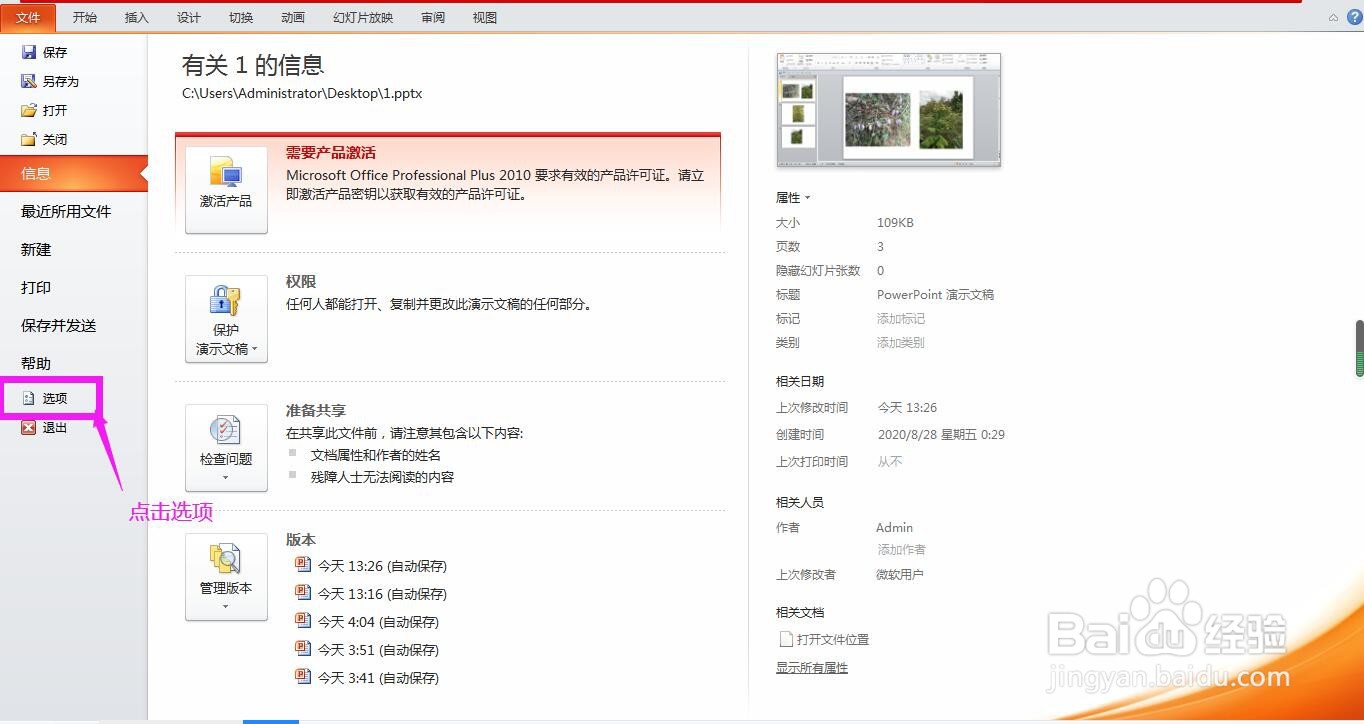Open the 今天 13:26 autosave version
The width and height of the screenshot is (1364, 724).
coord(371,566)
